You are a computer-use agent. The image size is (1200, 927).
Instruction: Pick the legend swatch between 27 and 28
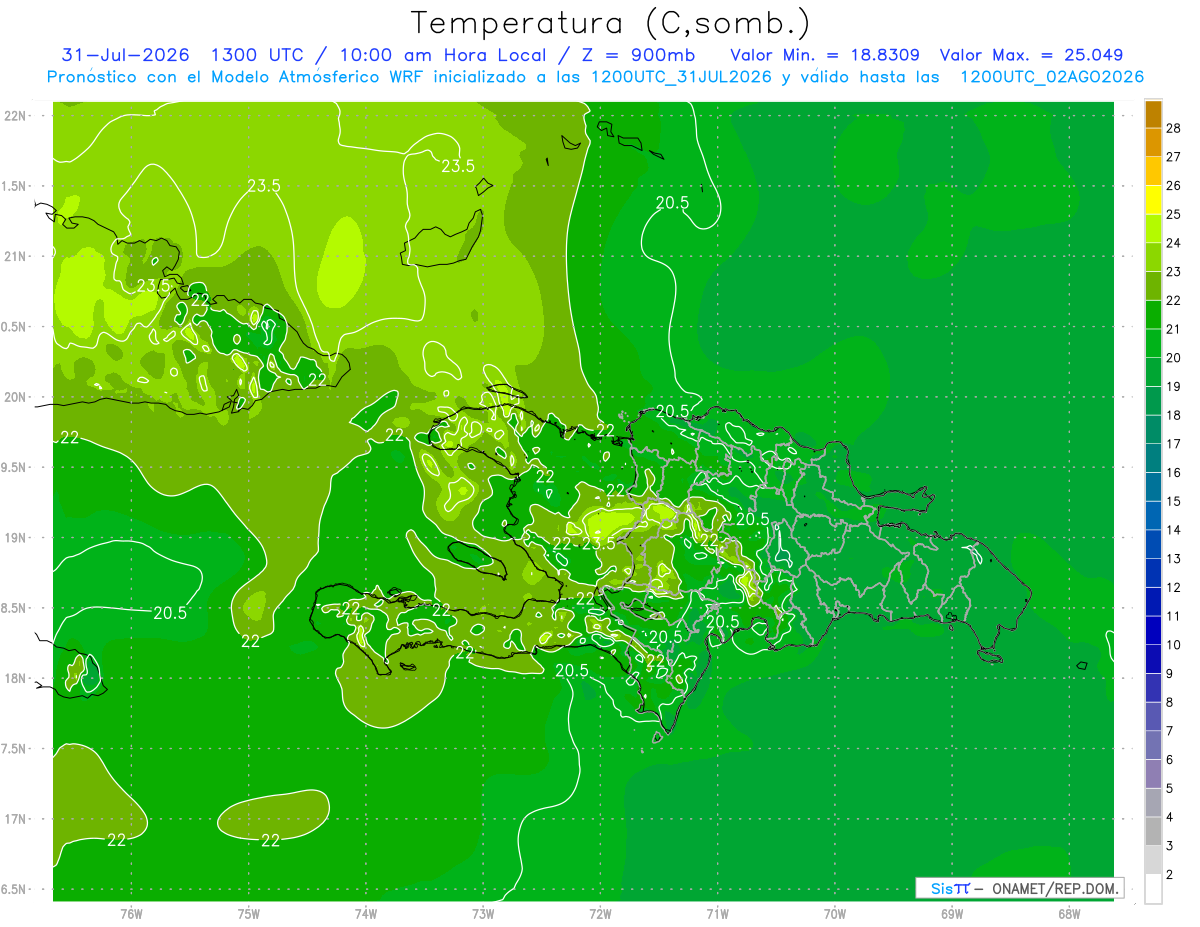pyautogui.click(x=1153, y=142)
